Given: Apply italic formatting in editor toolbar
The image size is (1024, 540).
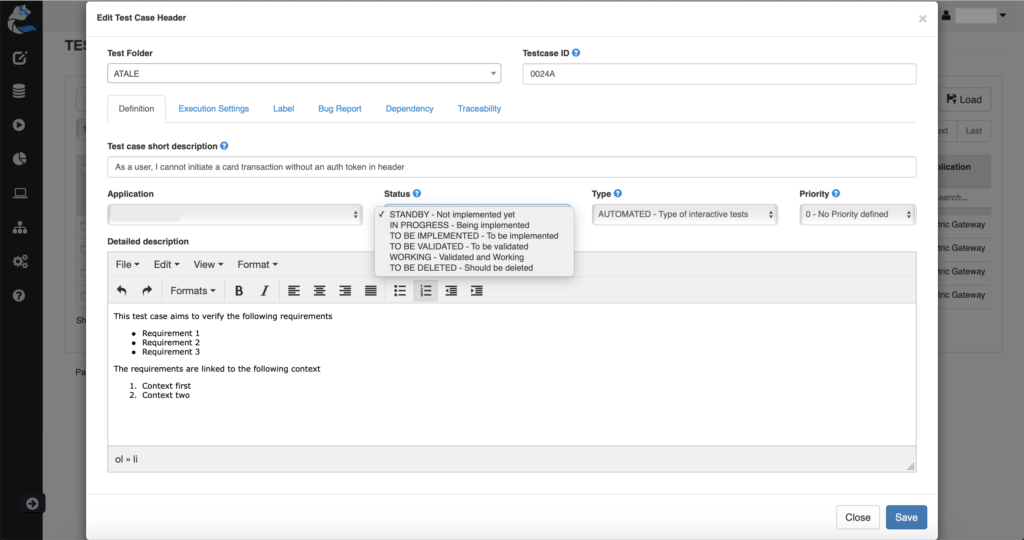Looking at the screenshot, I should 264,291.
